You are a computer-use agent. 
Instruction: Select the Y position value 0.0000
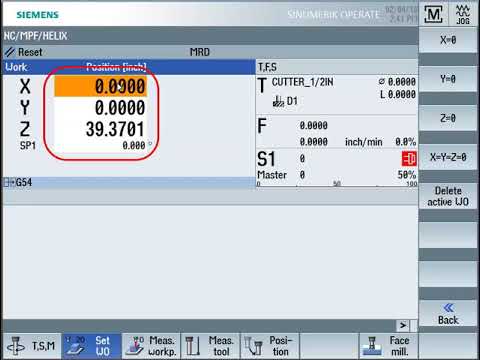(x=120, y=108)
